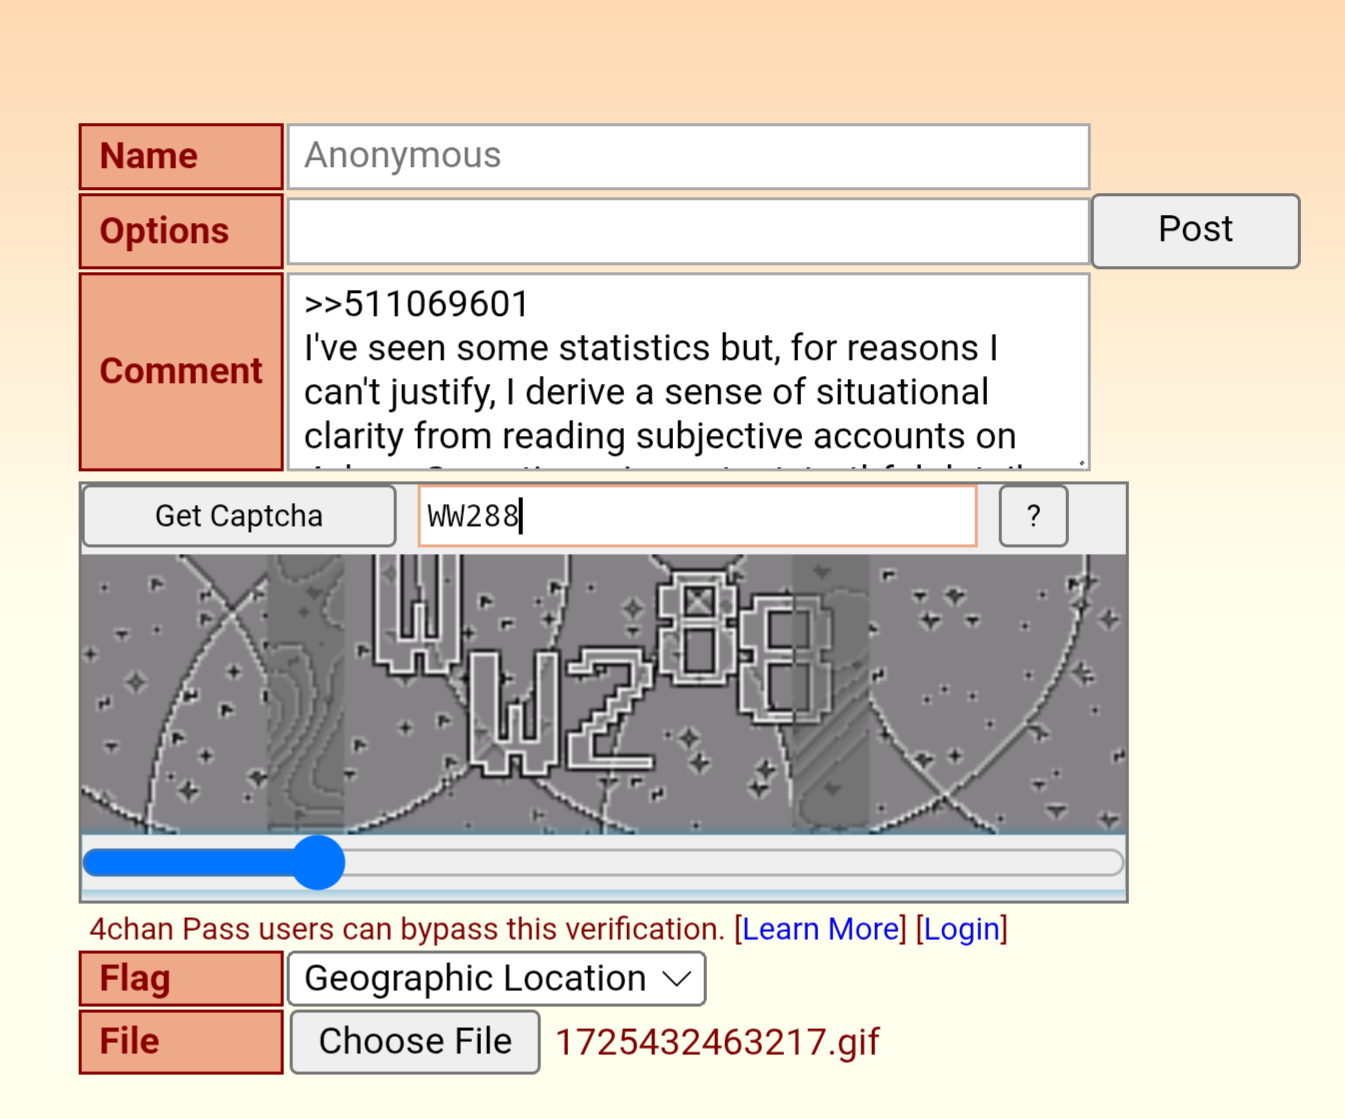
Task: Open the Learn More link
Action: point(821,929)
